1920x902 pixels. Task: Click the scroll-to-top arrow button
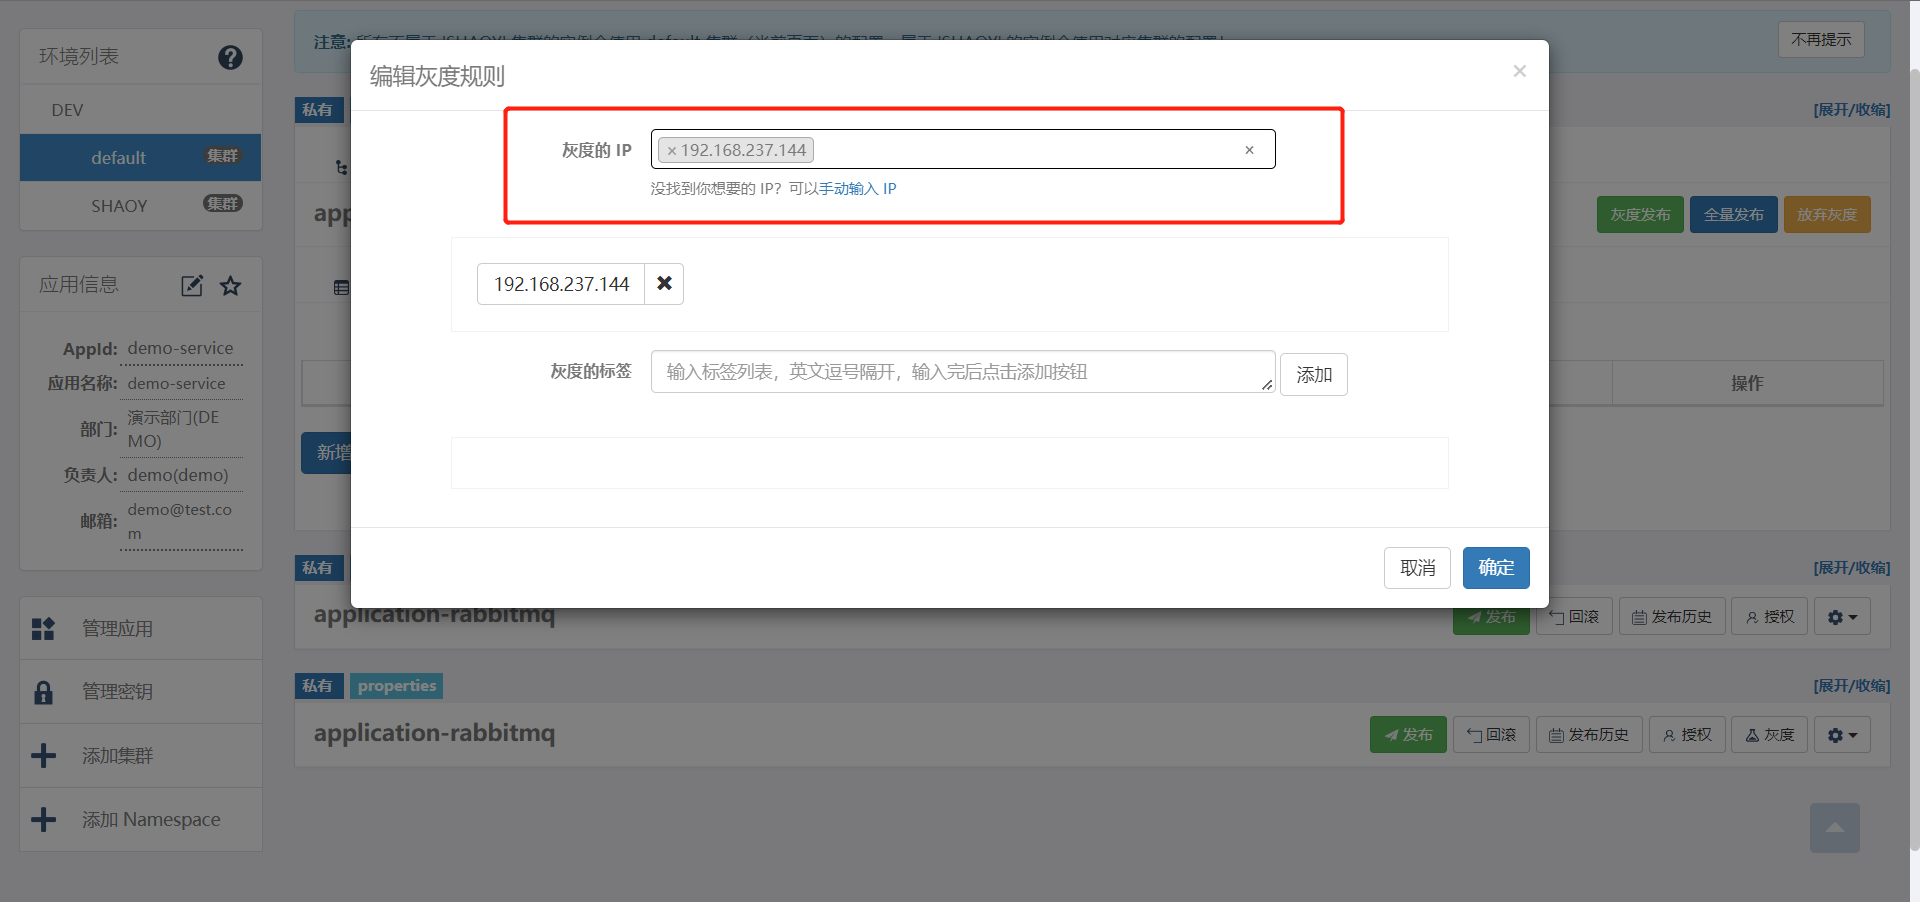point(1834,828)
